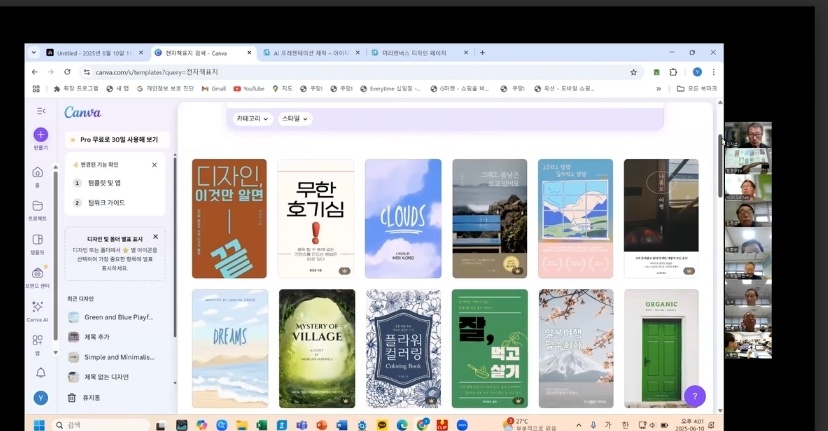Screen dimensions: 828x431
Task: Click the Windows Start button in taskbar
Action: pos(40,424)
